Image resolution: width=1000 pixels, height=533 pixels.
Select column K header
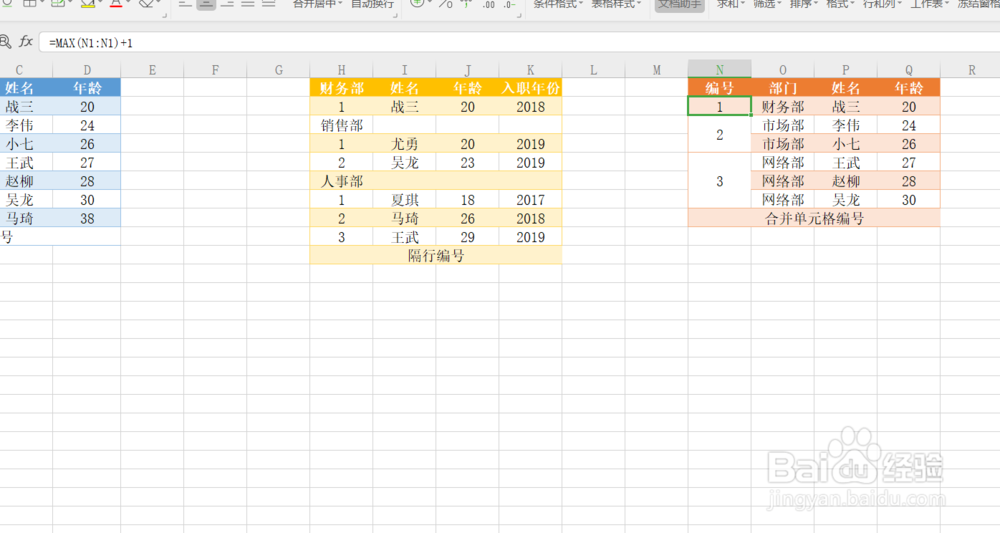(x=531, y=69)
